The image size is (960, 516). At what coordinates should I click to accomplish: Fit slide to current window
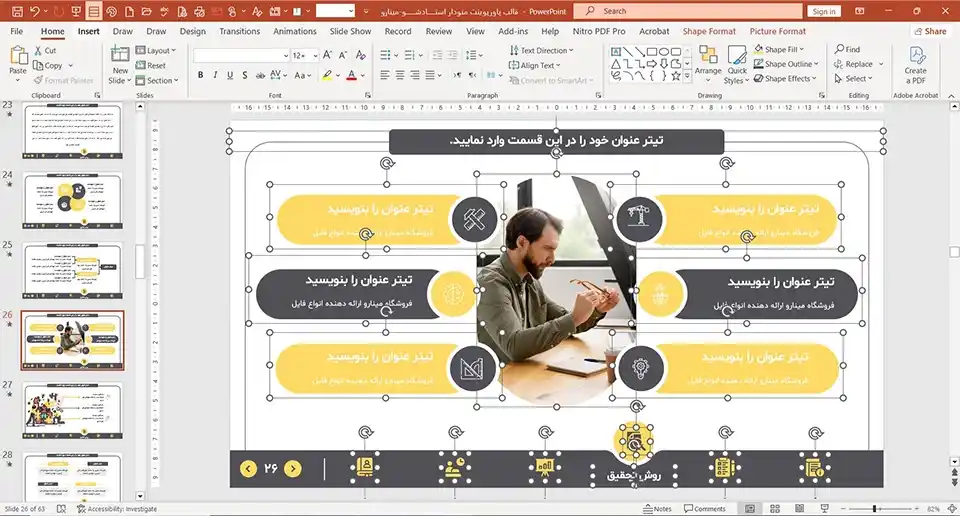pos(951,509)
